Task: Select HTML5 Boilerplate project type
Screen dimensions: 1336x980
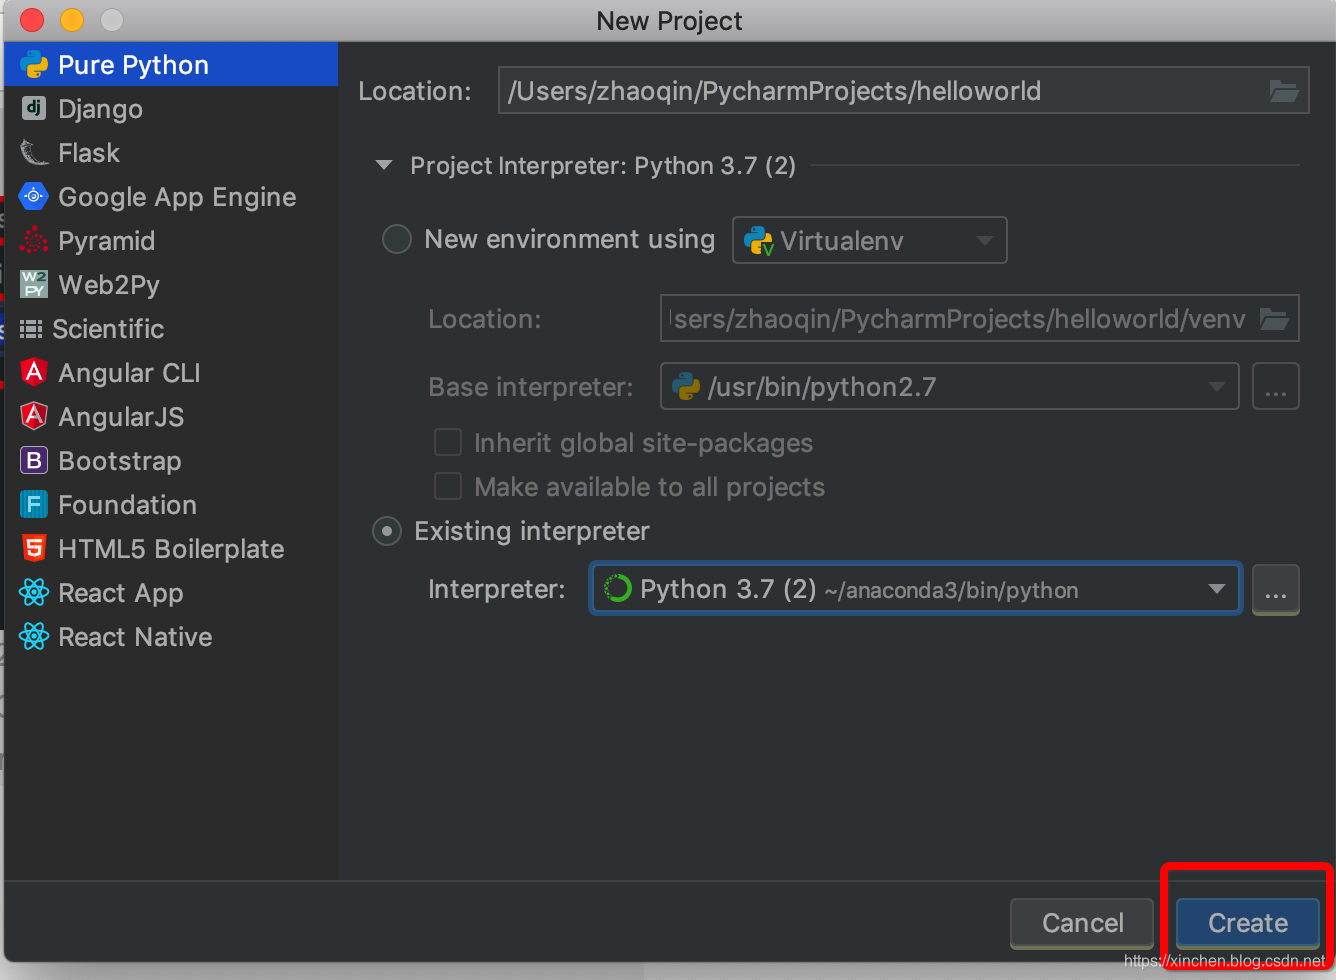Action: point(171,548)
